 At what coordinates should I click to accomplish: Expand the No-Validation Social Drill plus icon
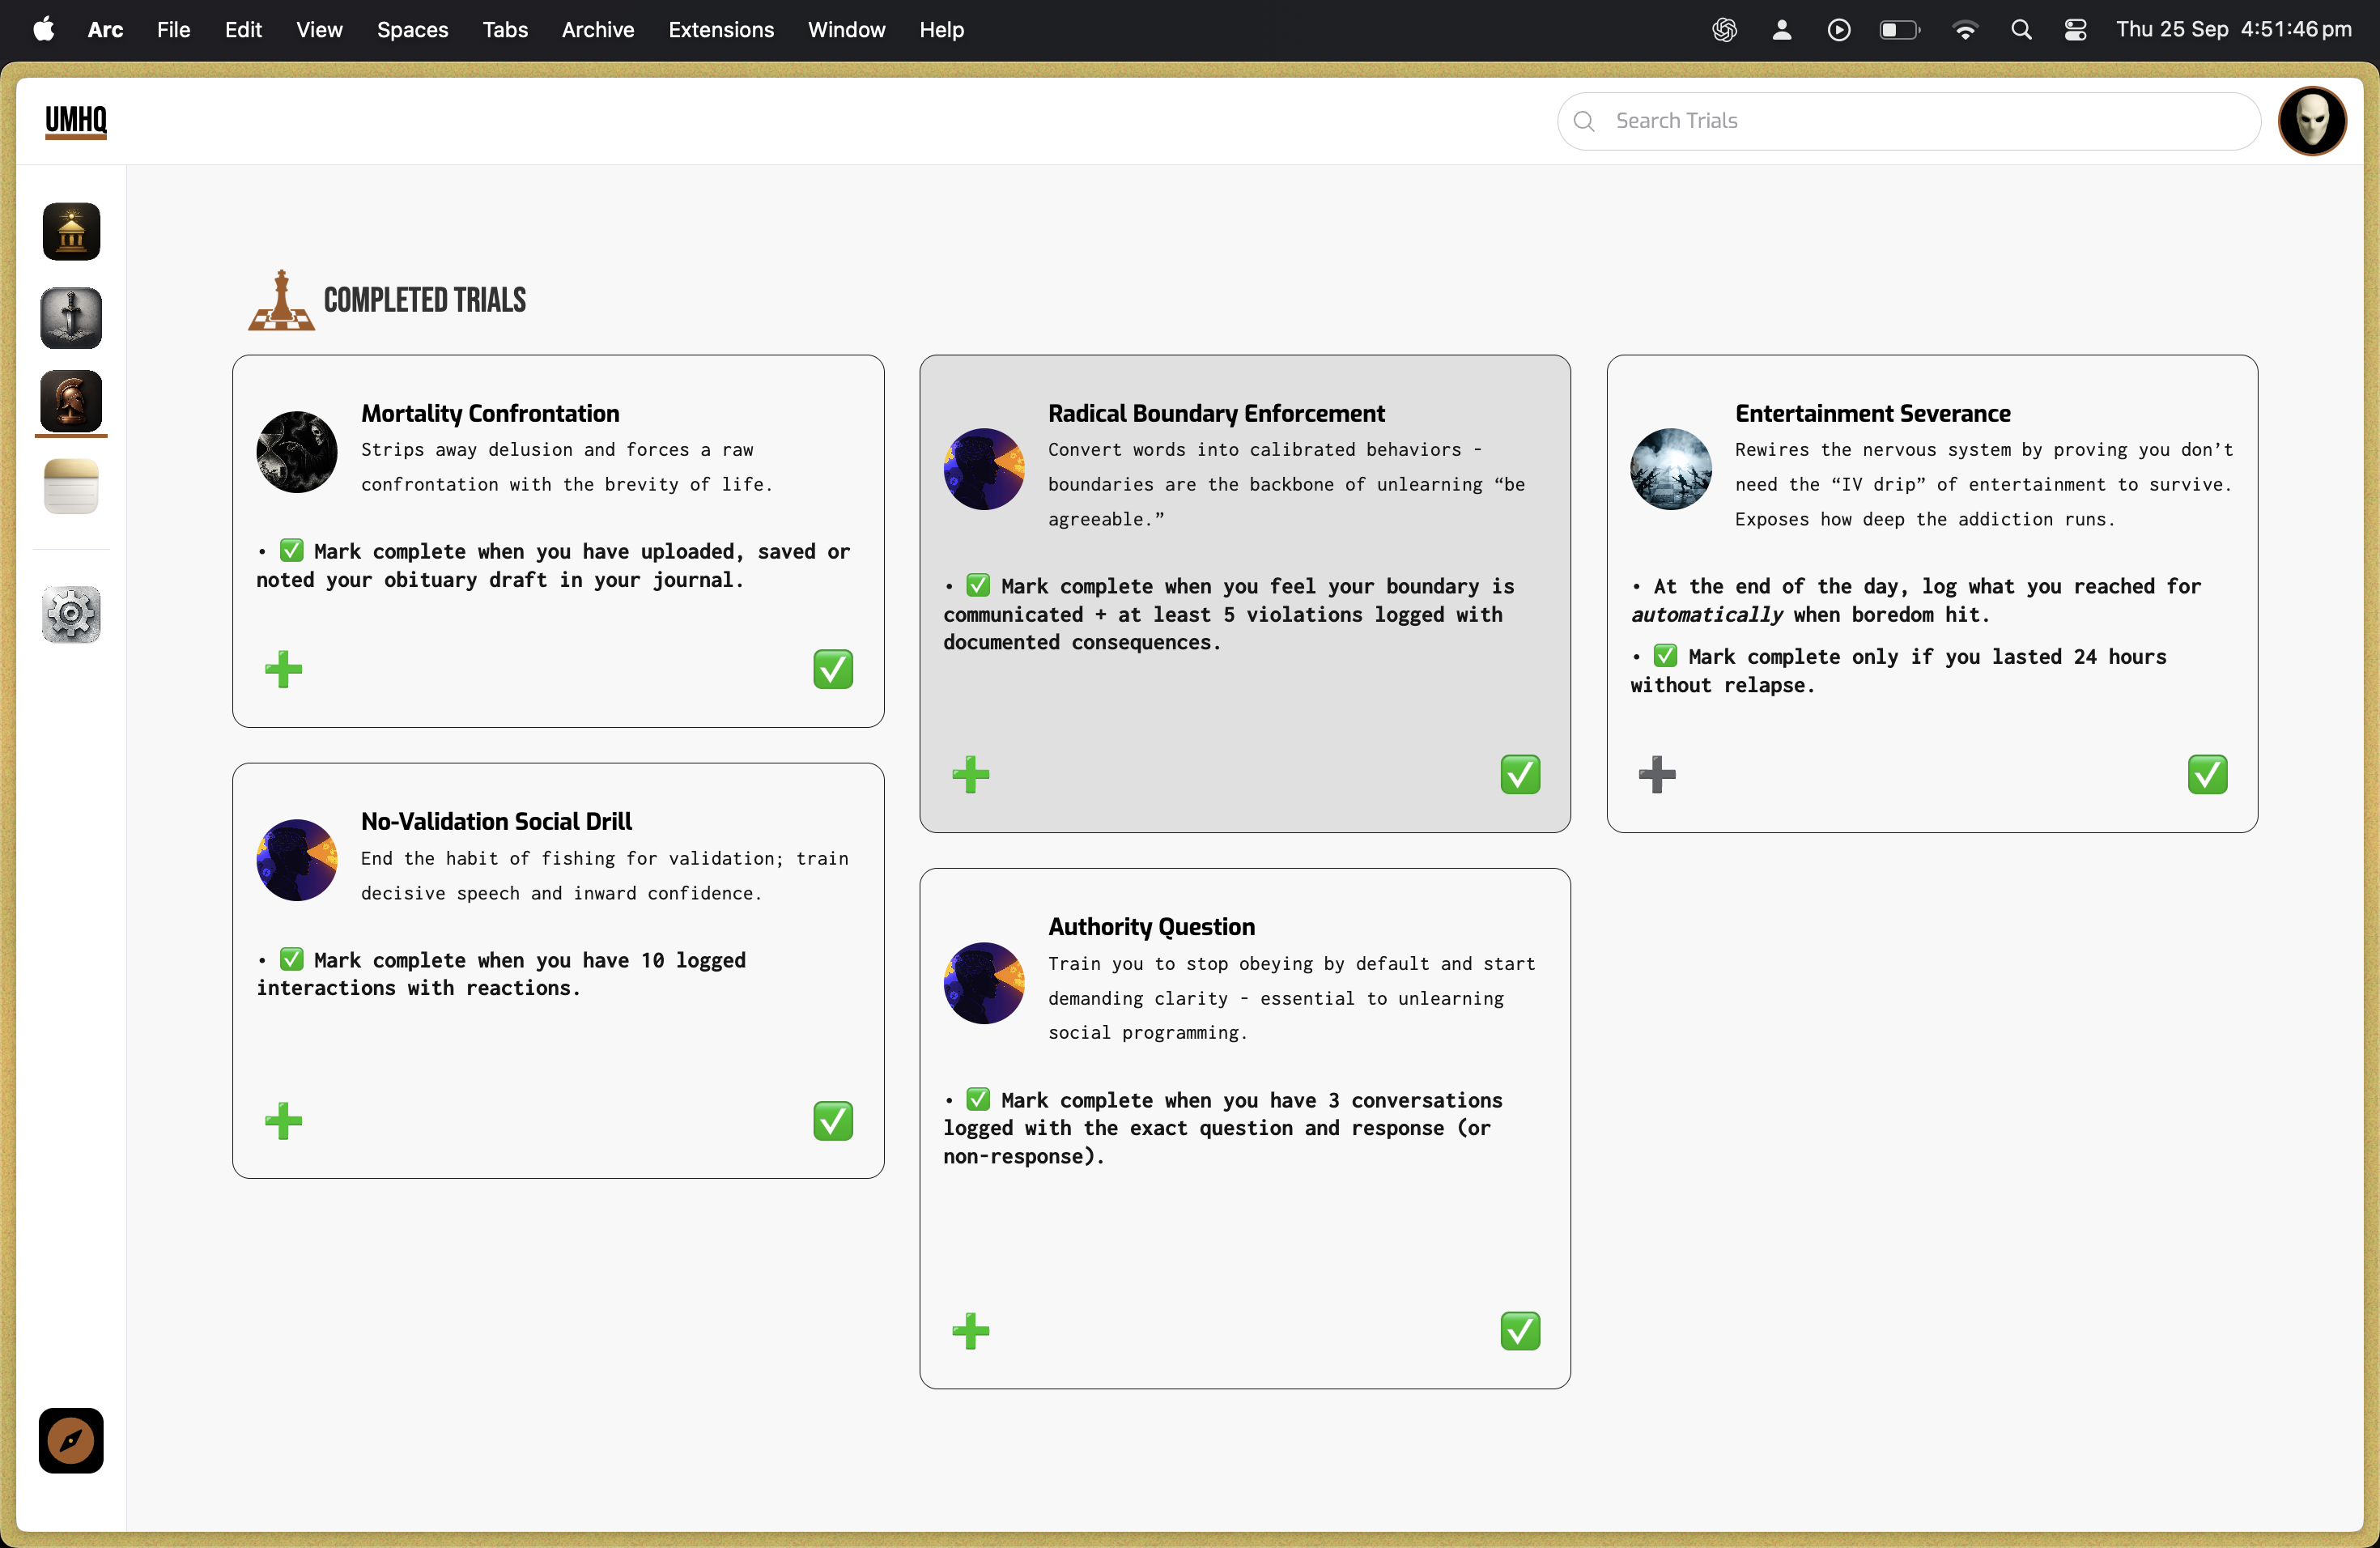[283, 1121]
